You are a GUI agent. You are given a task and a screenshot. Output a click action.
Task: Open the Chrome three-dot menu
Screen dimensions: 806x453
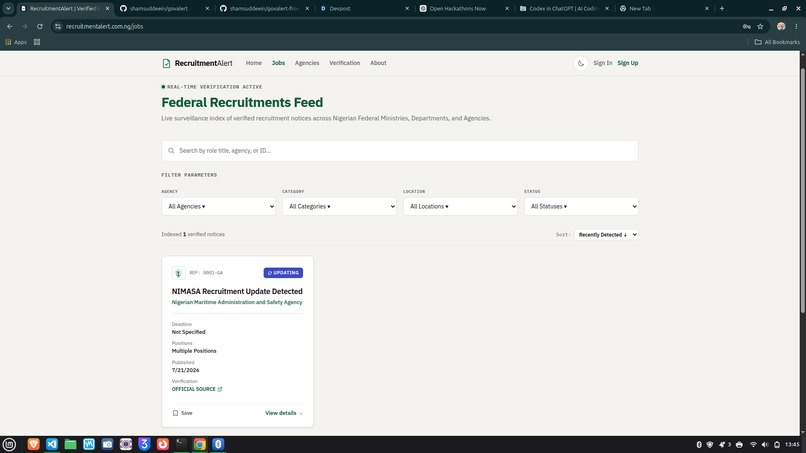click(796, 26)
